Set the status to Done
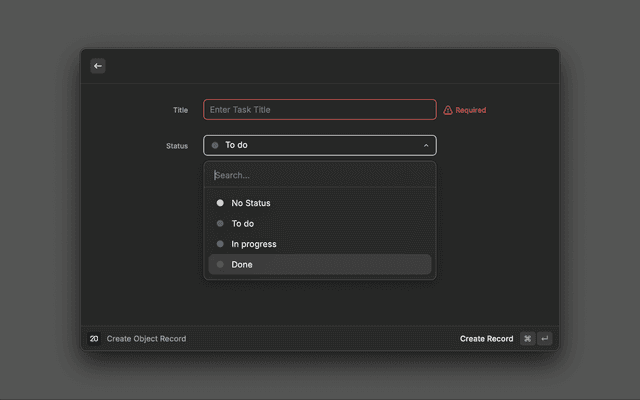The height and width of the screenshot is (400, 640). [x=242, y=265]
